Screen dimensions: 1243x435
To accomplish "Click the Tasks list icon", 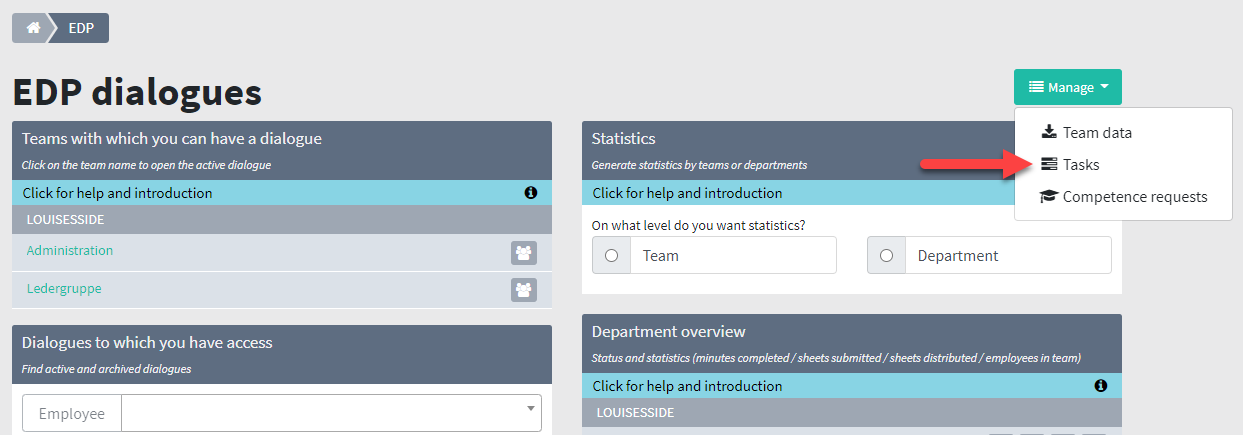I will point(1048,164).
